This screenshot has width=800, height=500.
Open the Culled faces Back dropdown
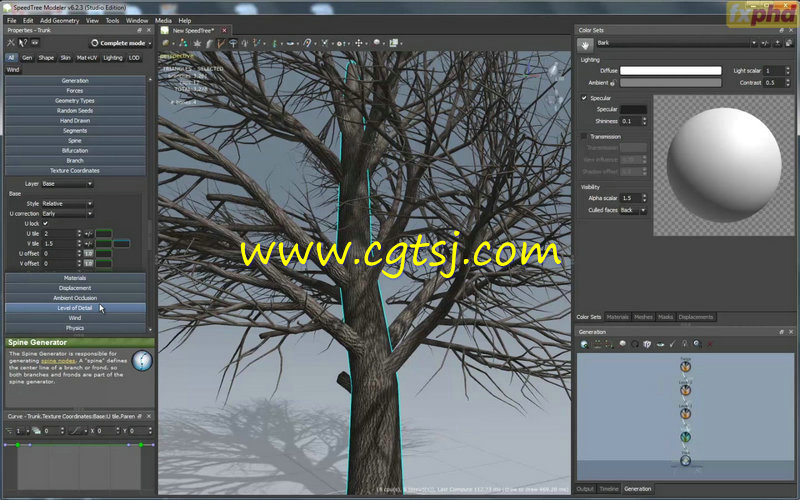(633, 210)
